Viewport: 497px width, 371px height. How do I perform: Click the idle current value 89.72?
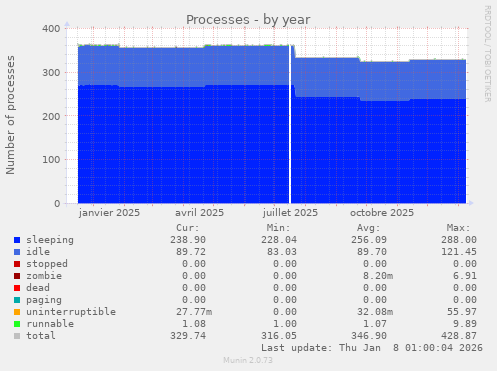(191, 252)
